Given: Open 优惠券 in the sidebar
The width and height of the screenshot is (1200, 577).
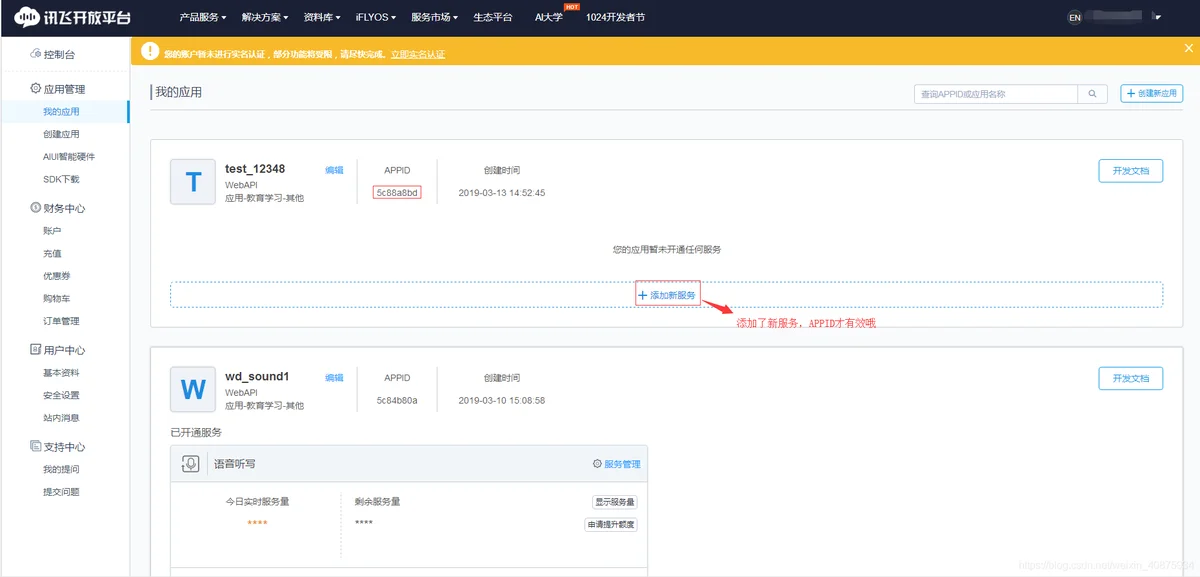Looking at the screenshot, I should coord(56,276).
